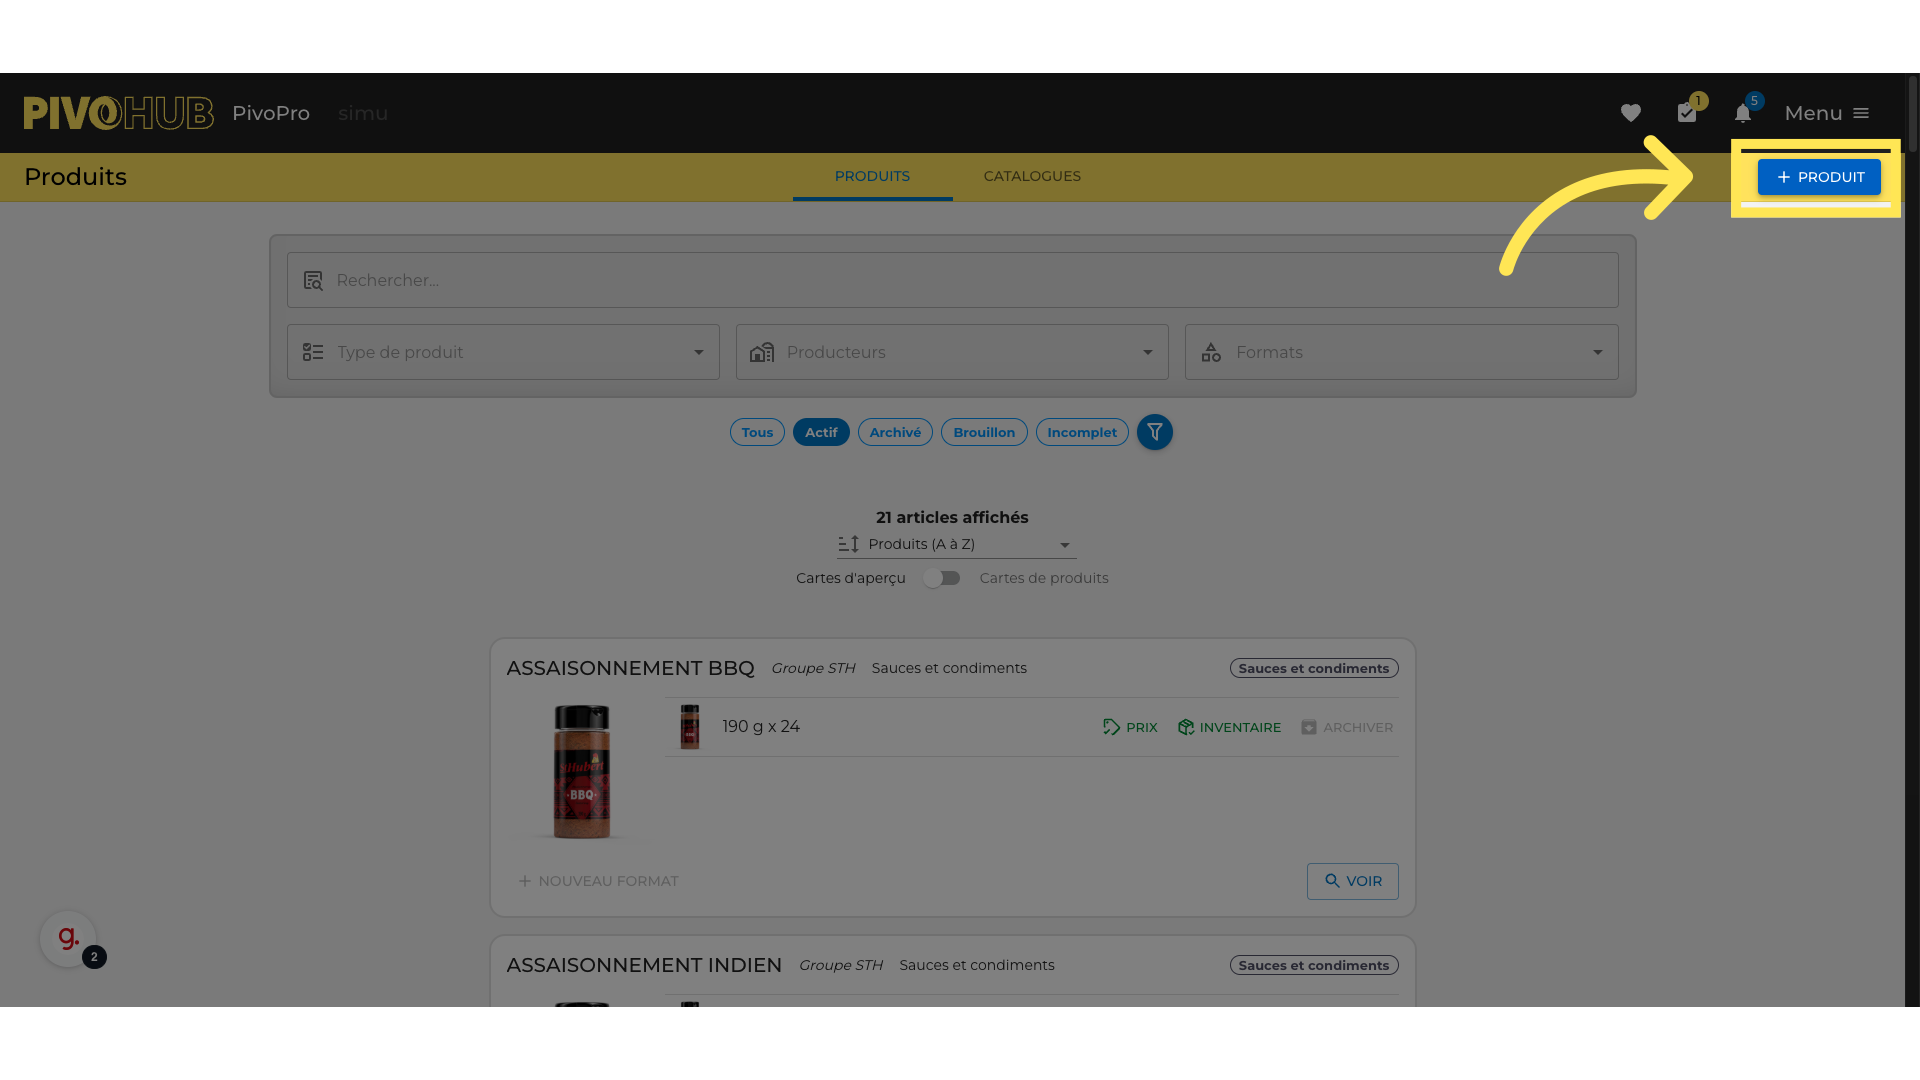The height and width of the screenshot is (1080, 1920).
Task: Toggle Cartes d'aperçu / Cartes de produits switch
Action: pos(941,578)
